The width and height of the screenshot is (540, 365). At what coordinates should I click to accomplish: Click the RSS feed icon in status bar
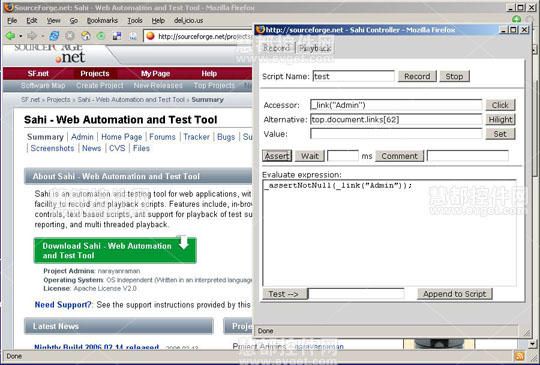519,356
